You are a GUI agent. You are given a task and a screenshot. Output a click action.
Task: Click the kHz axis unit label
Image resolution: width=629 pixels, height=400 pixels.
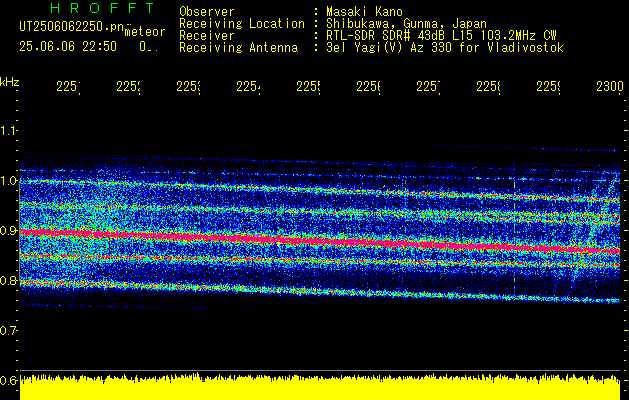point(10,82)
